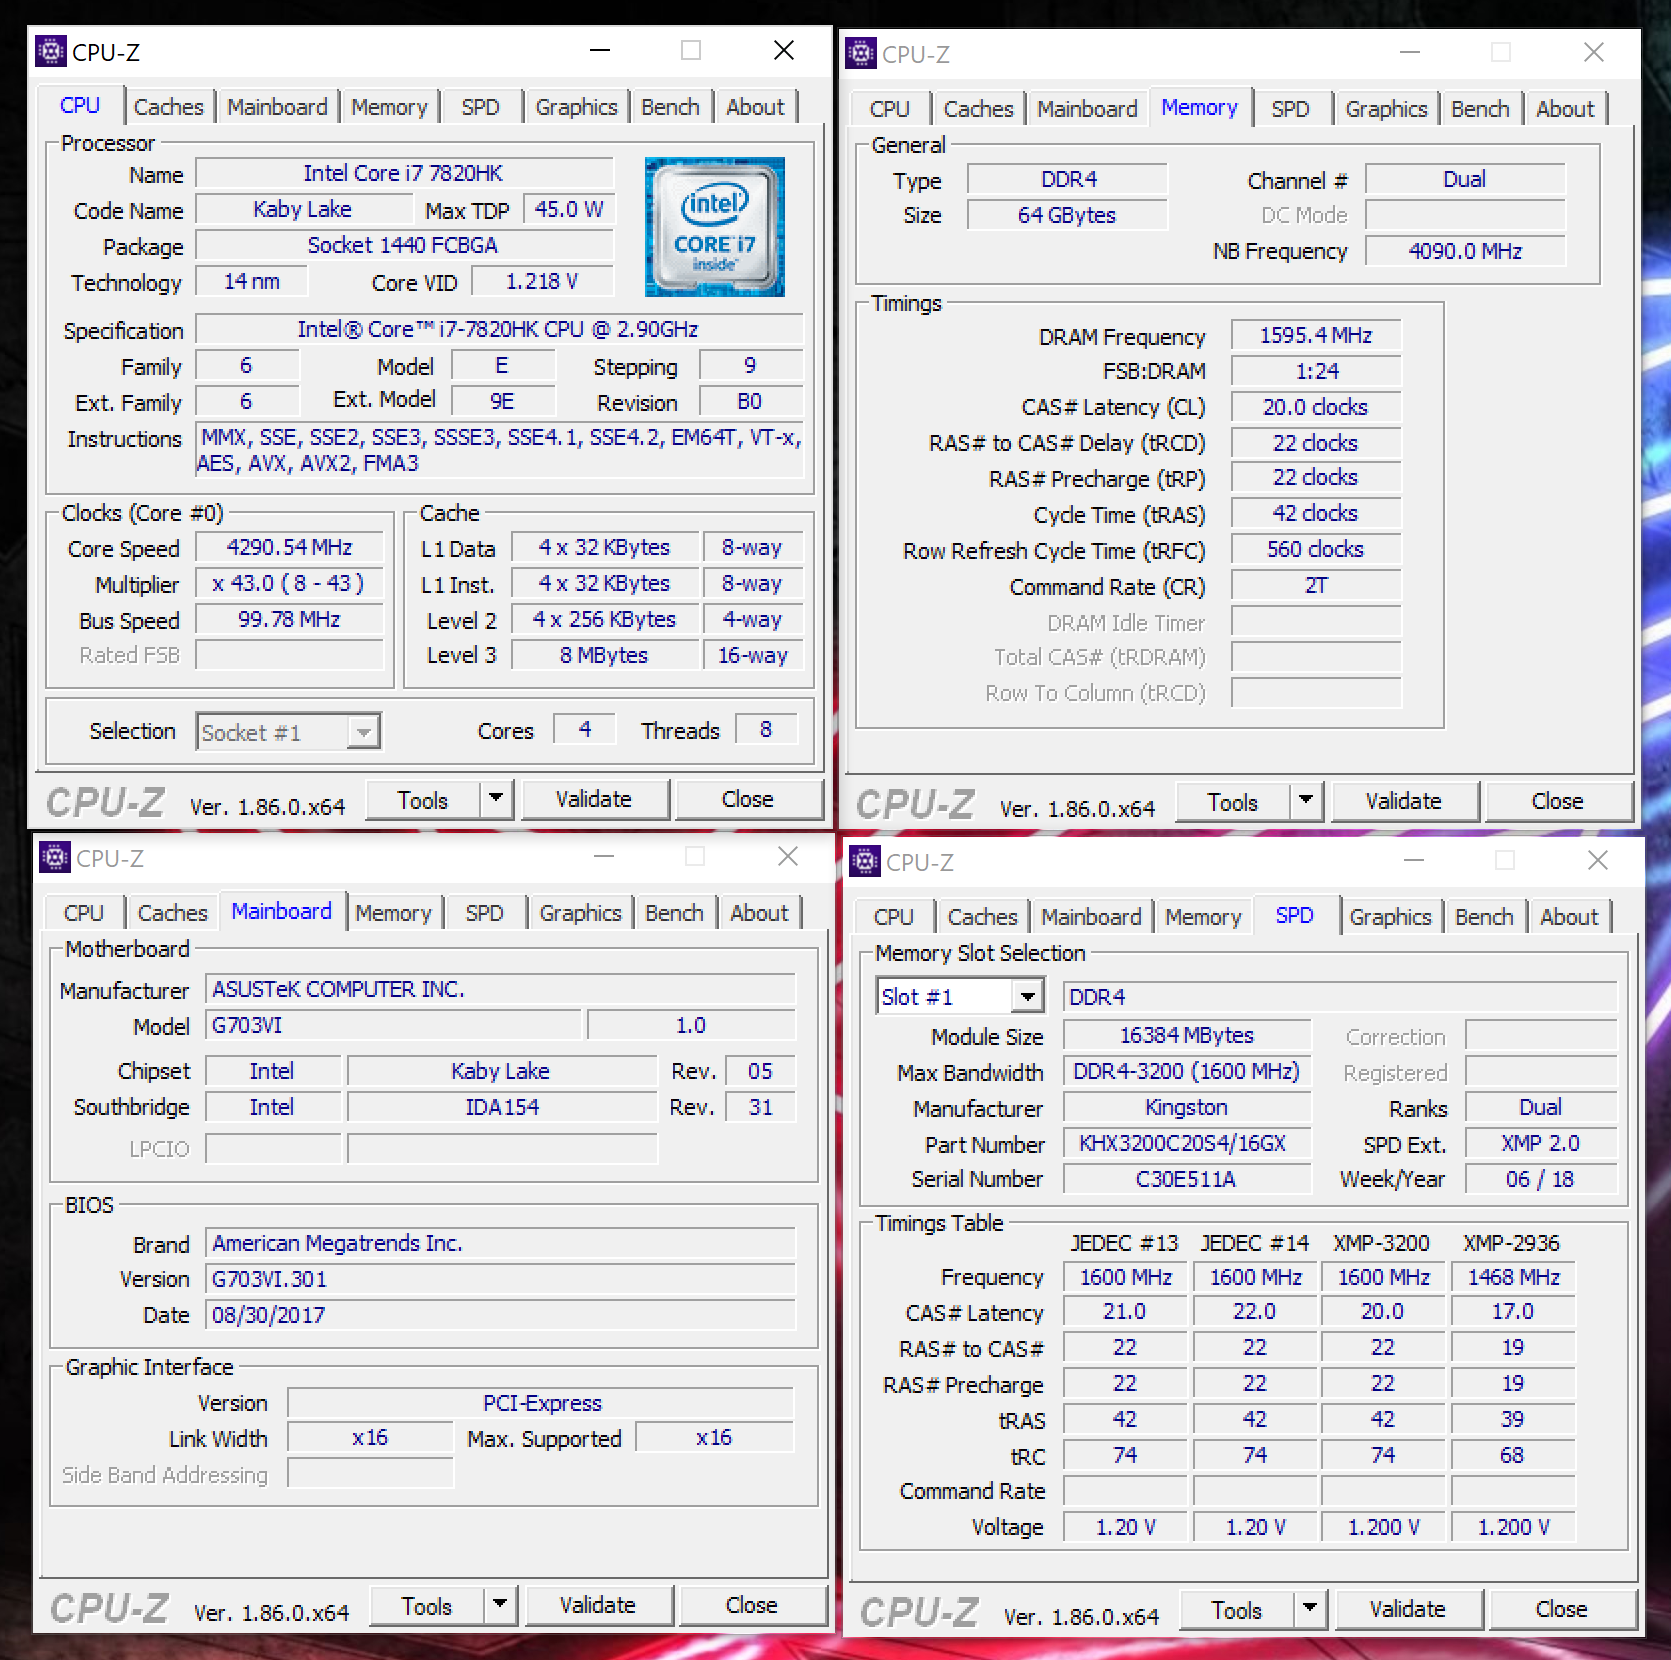
Task: Click Validate in the Mainboard-tab window
Action: coord(598,1605)
